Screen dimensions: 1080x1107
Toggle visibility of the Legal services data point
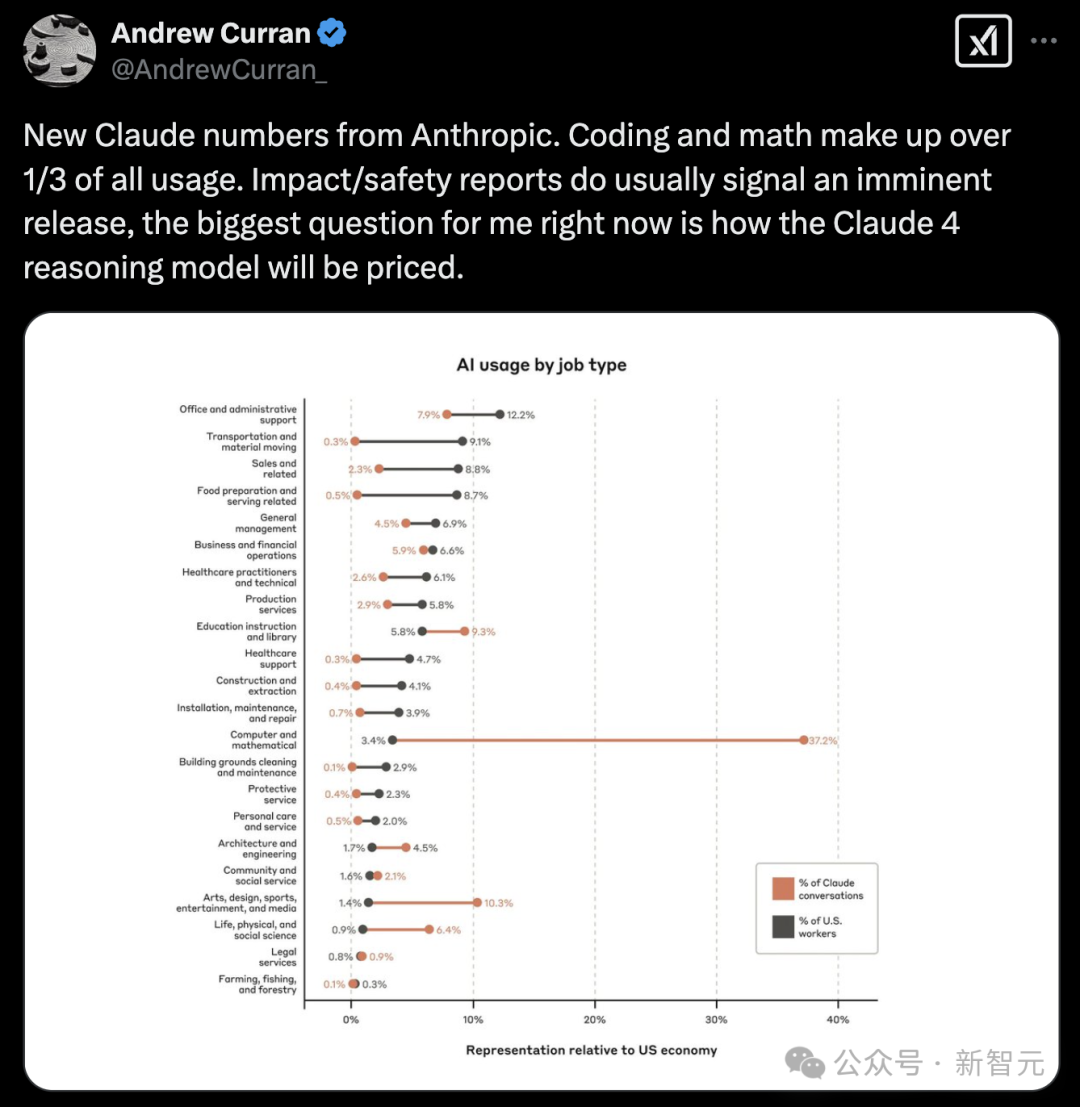tap(361, 955)
